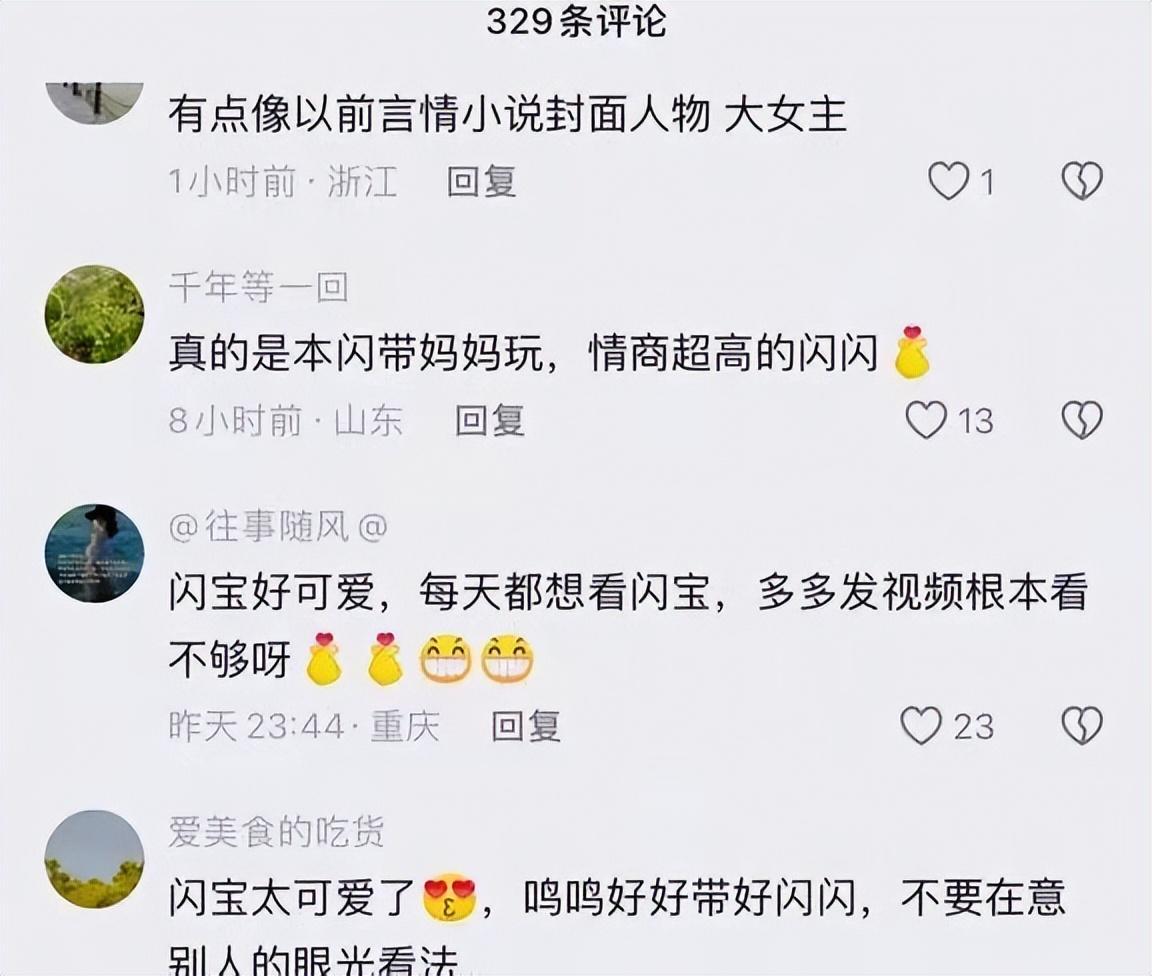The width and height of the screenshot is (1152, 976).
Task: Open username @往事随风@
Action: [278, 526]
